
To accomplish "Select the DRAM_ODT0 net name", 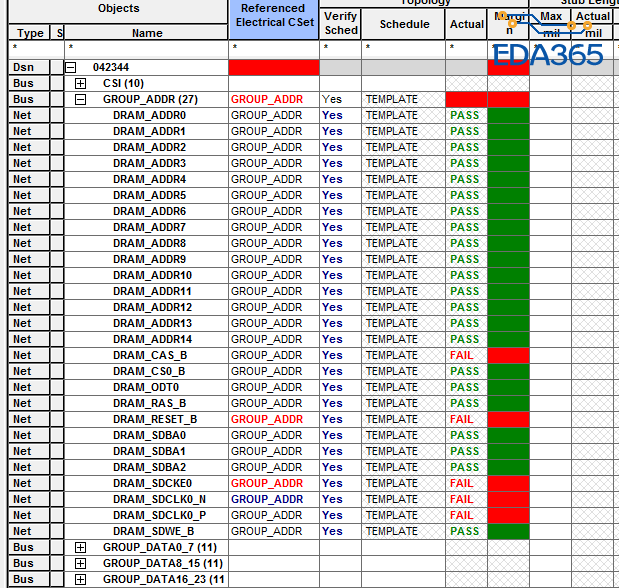I will click(146, 387).
